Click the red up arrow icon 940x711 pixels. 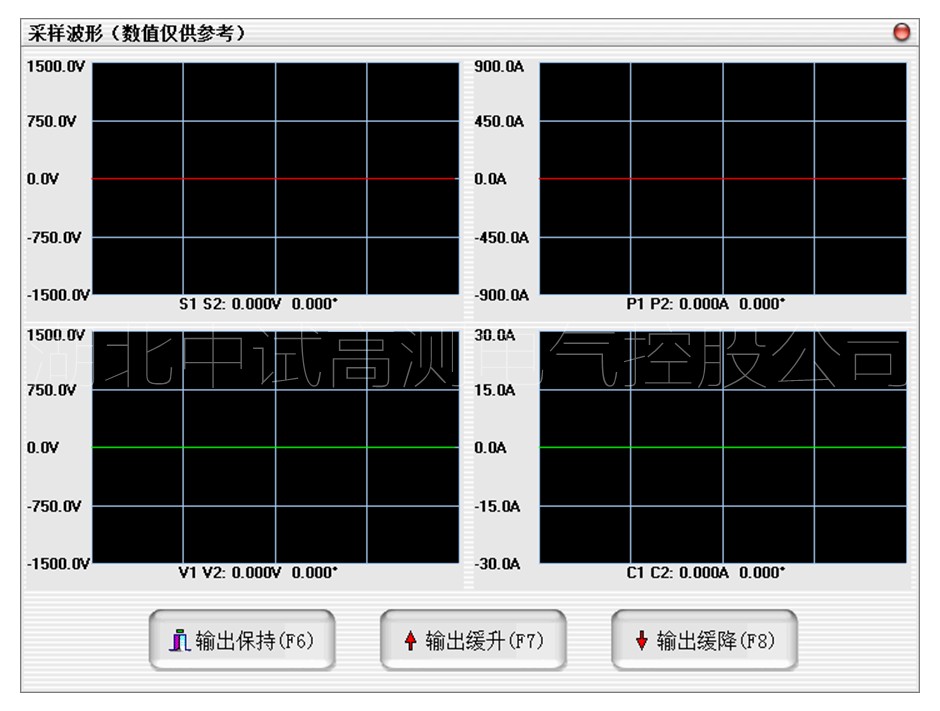[x=410, y=642]
